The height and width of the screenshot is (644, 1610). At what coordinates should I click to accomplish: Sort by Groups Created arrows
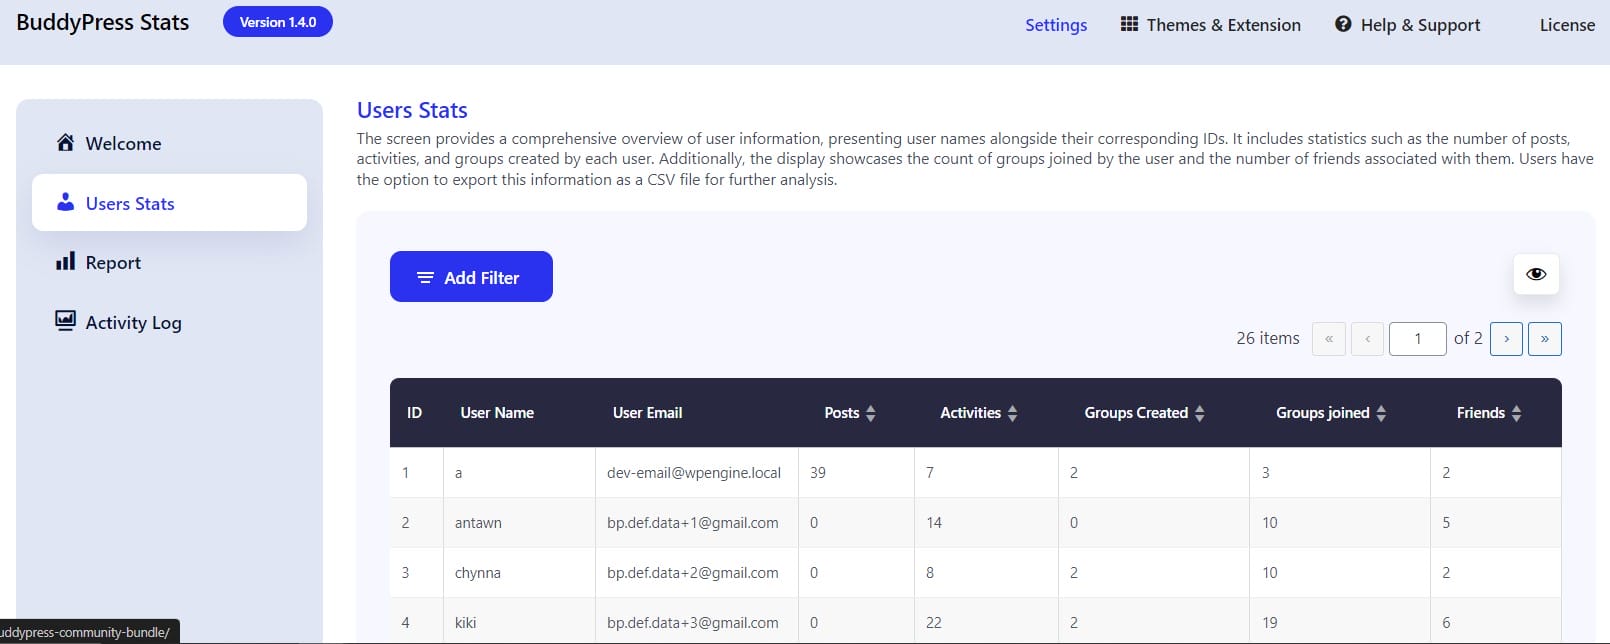tap(1200, 413)
